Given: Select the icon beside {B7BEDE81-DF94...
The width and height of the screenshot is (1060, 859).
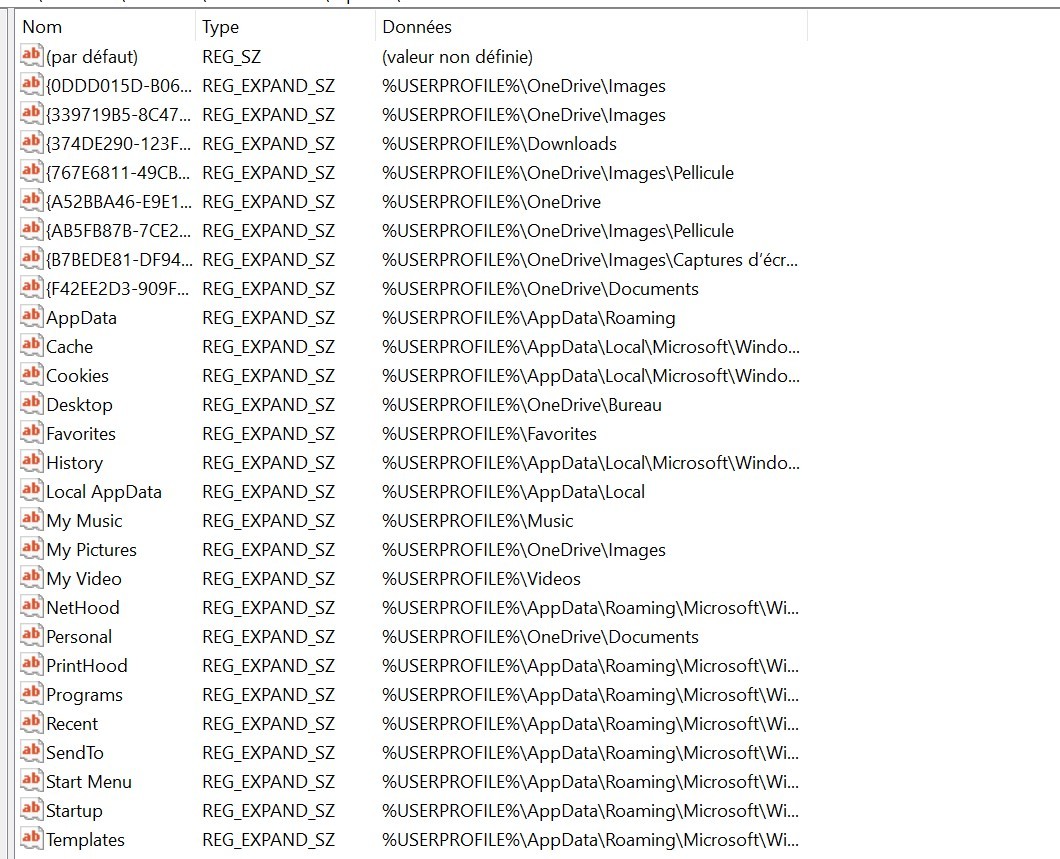Looking at the screenshot, I should click(x=32, y=260).
